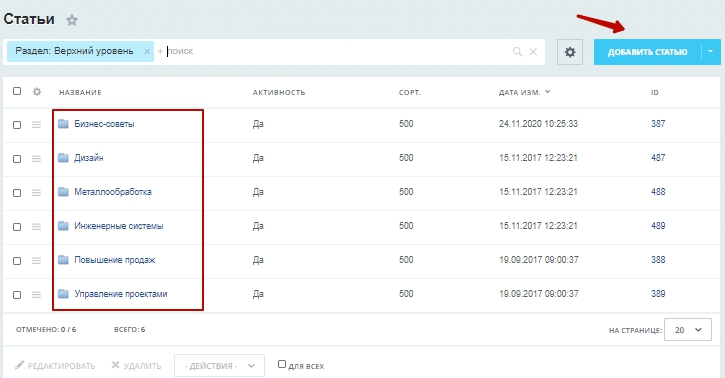Open list settings gear button
Screen dimensions: 725x378
tap(570, 52)
